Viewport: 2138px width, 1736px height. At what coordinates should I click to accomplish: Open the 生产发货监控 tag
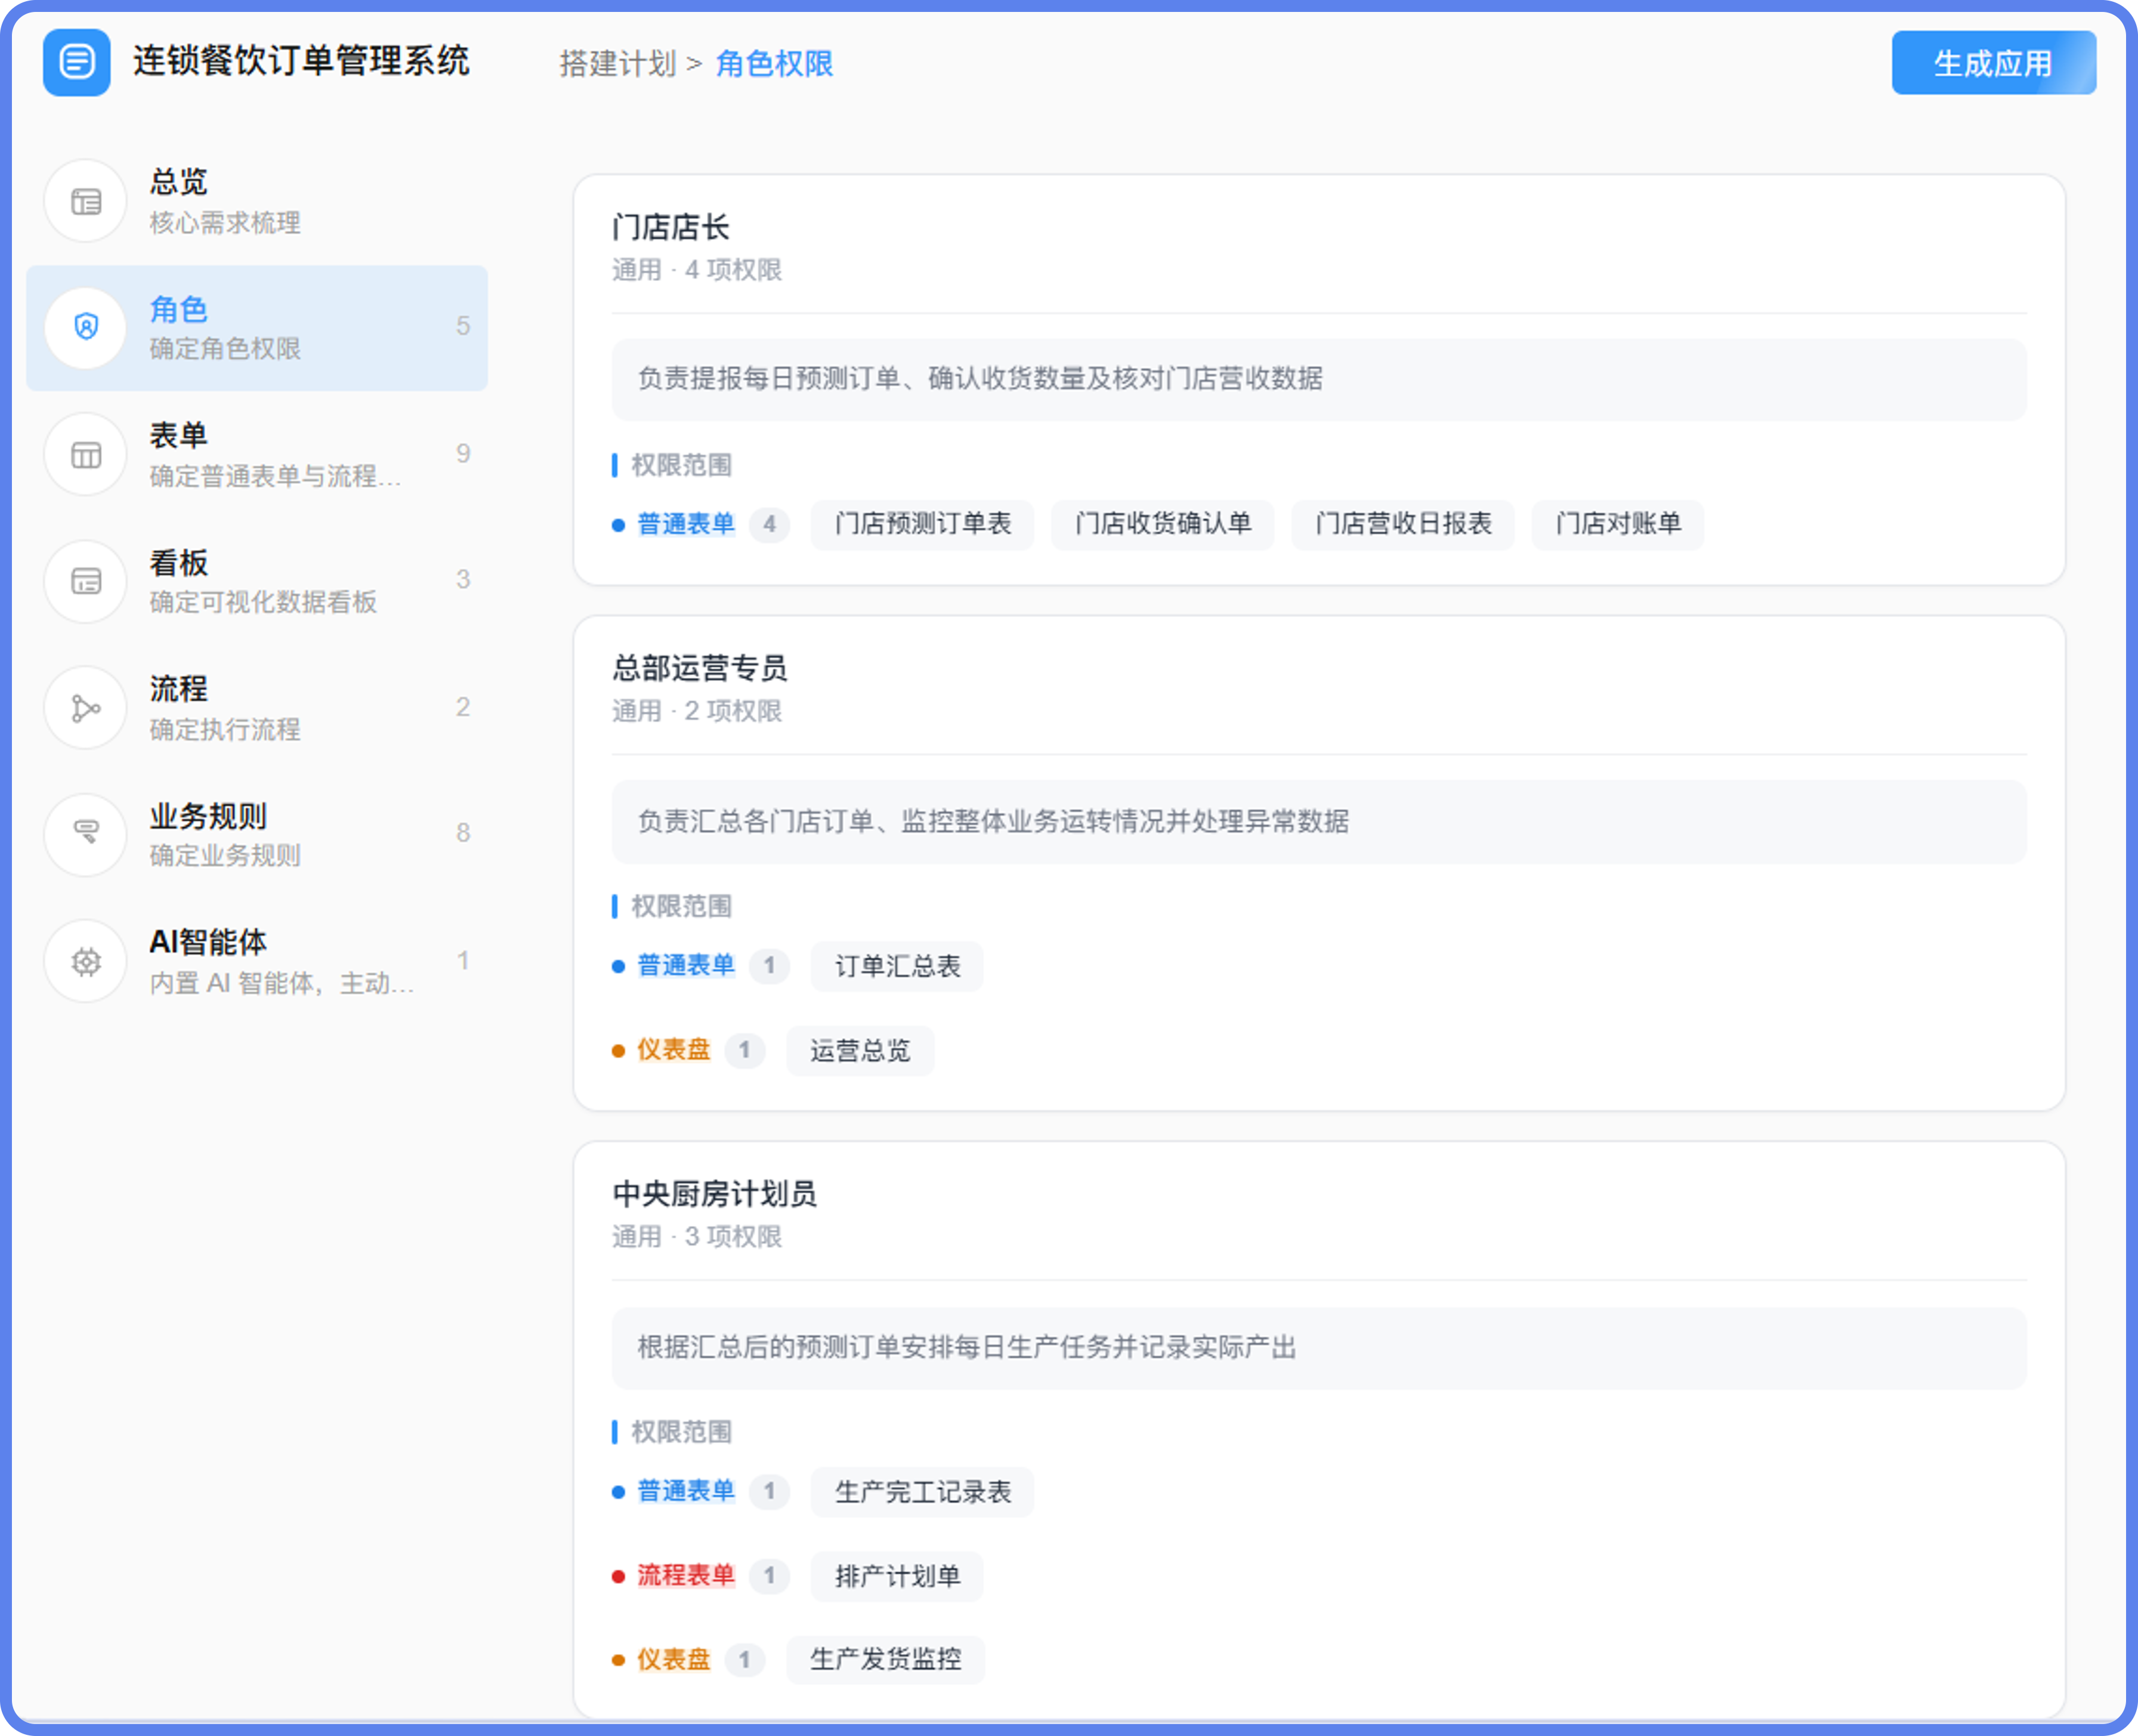point(885,1660)
